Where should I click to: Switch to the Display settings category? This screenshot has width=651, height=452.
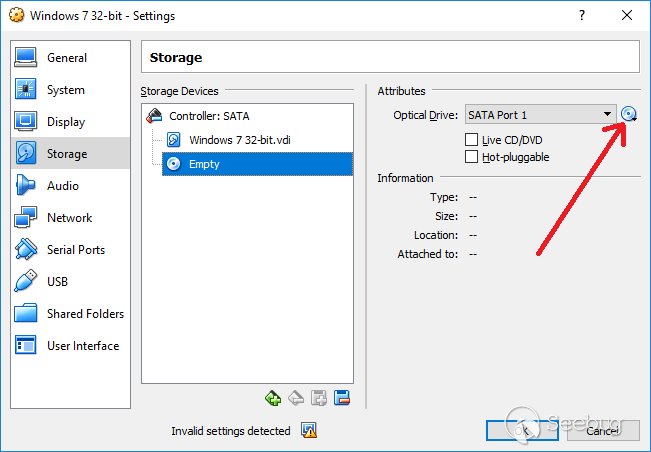[x=70, y=122]
